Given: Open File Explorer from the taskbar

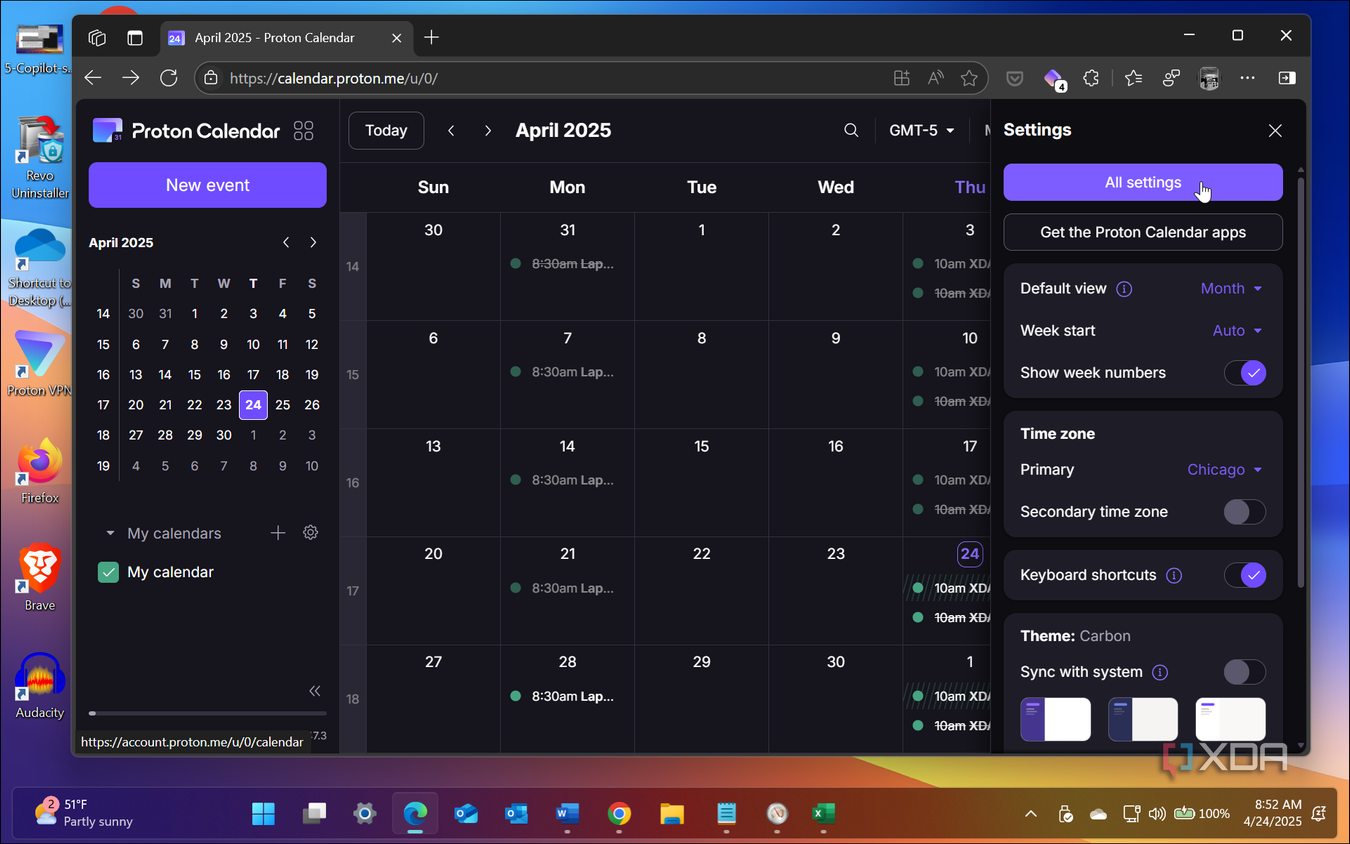Looking at the screenshot, I should [672, 814].
